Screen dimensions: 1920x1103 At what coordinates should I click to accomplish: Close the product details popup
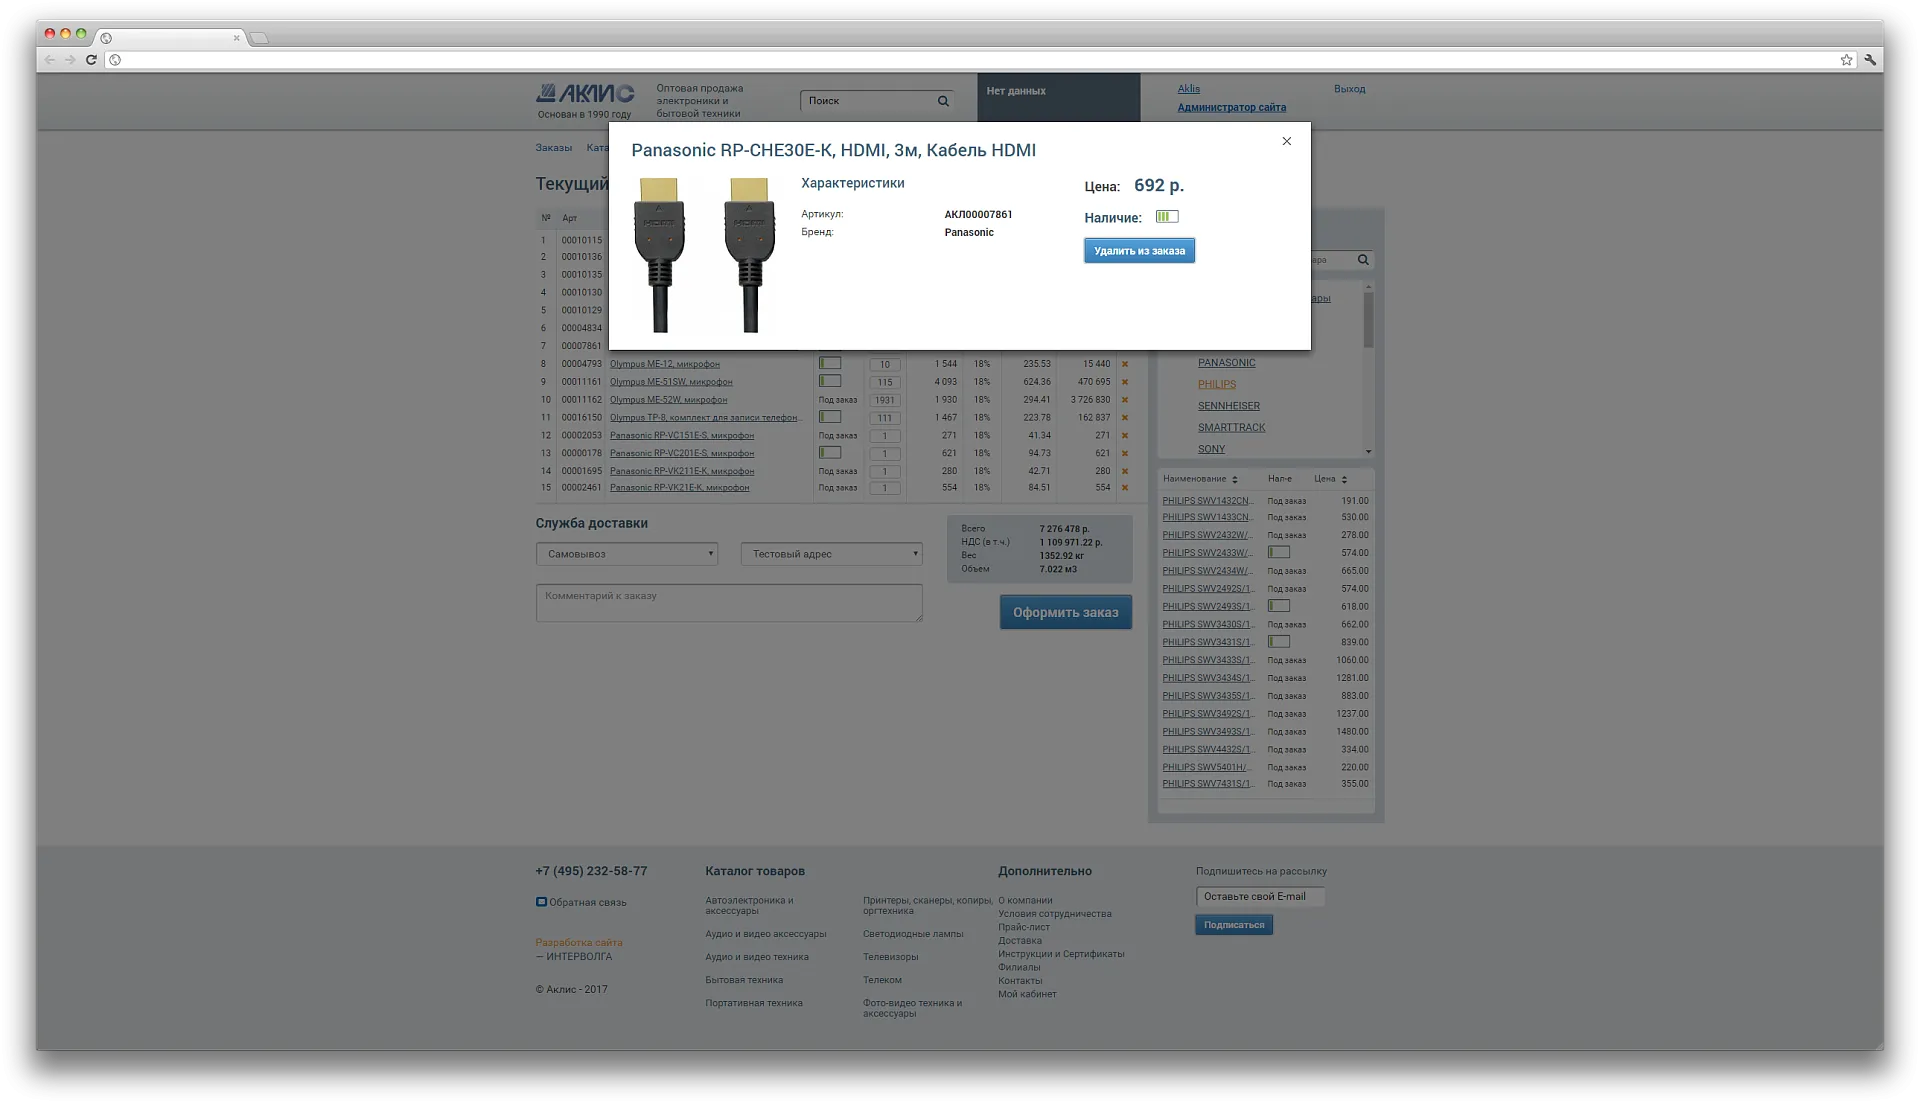pos(1287,141)
